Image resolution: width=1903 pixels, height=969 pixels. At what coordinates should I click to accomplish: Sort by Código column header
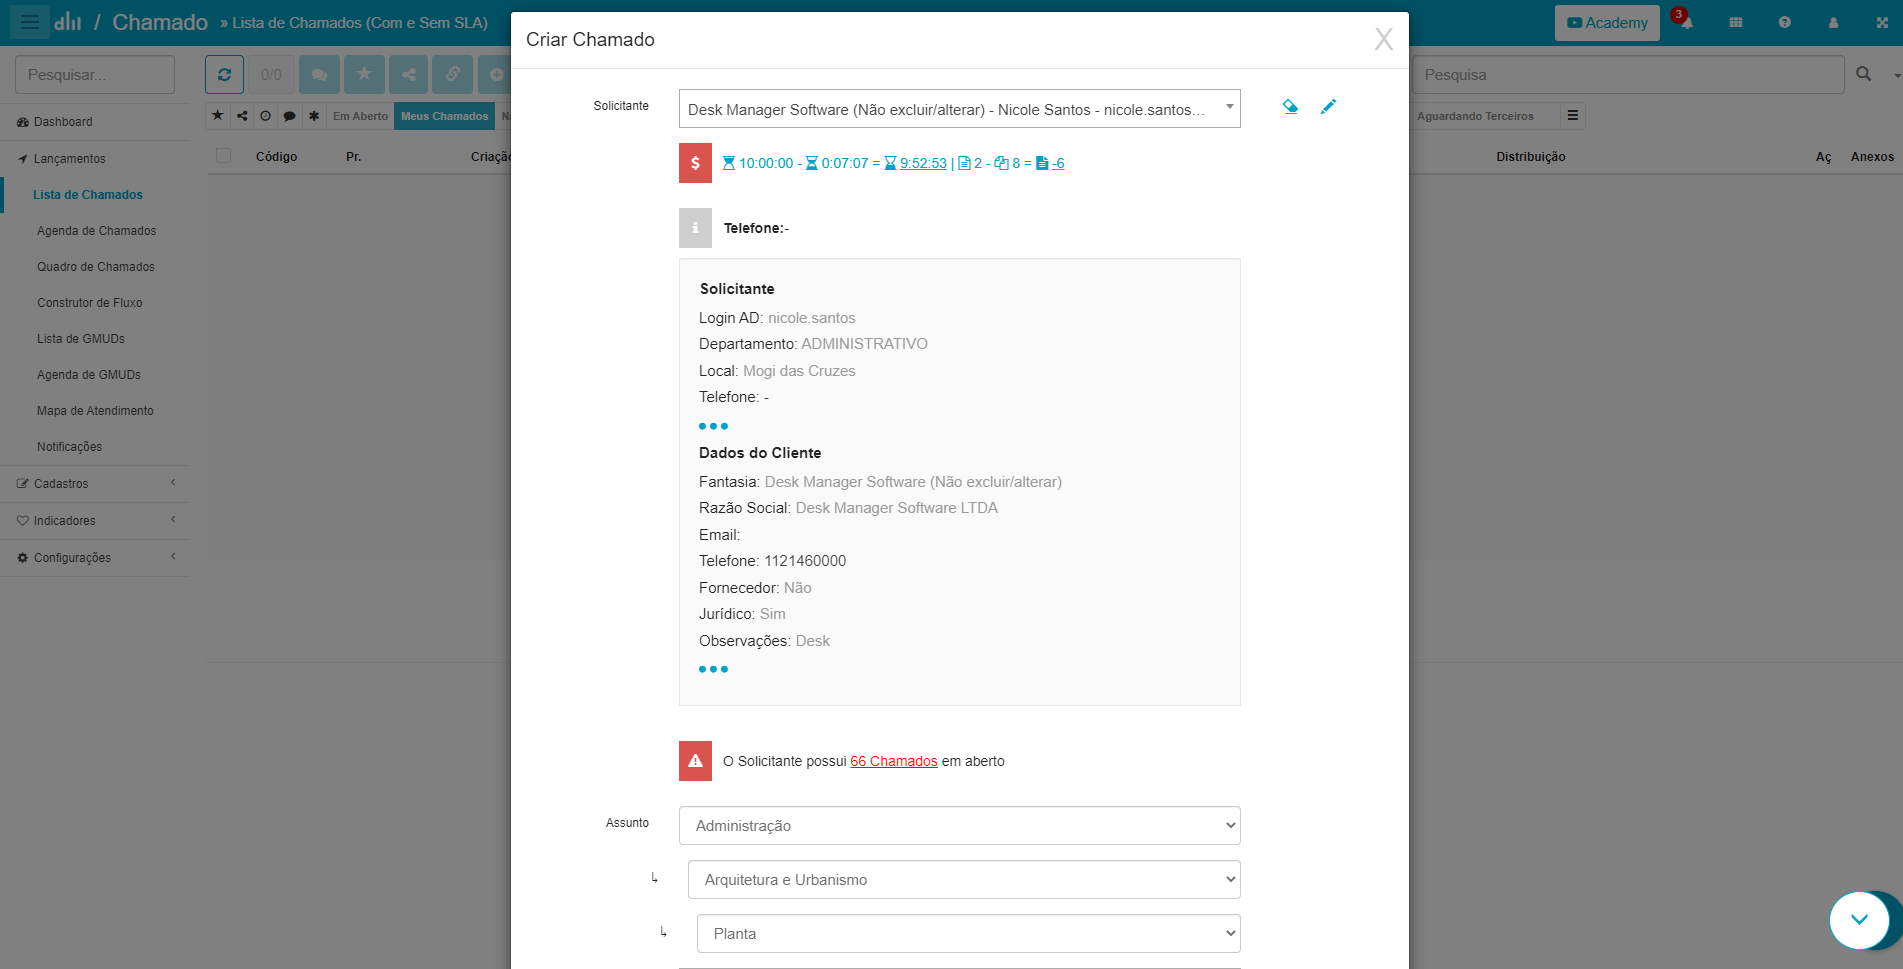coord(276,157)
